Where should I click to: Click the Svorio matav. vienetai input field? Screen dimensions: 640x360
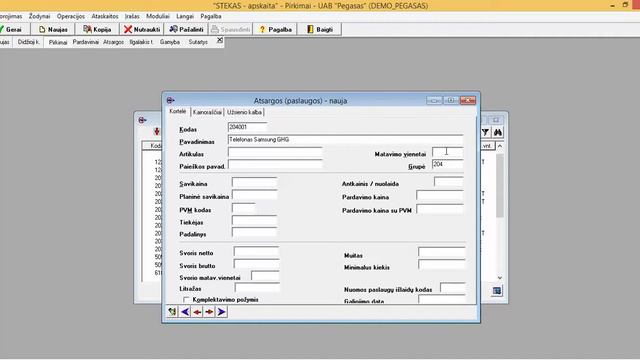(x=265, y=276)
